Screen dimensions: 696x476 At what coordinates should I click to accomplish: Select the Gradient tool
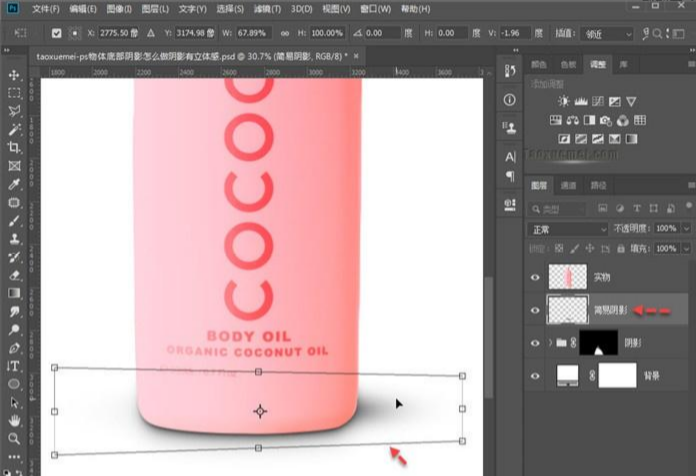(x=14, y=293)
